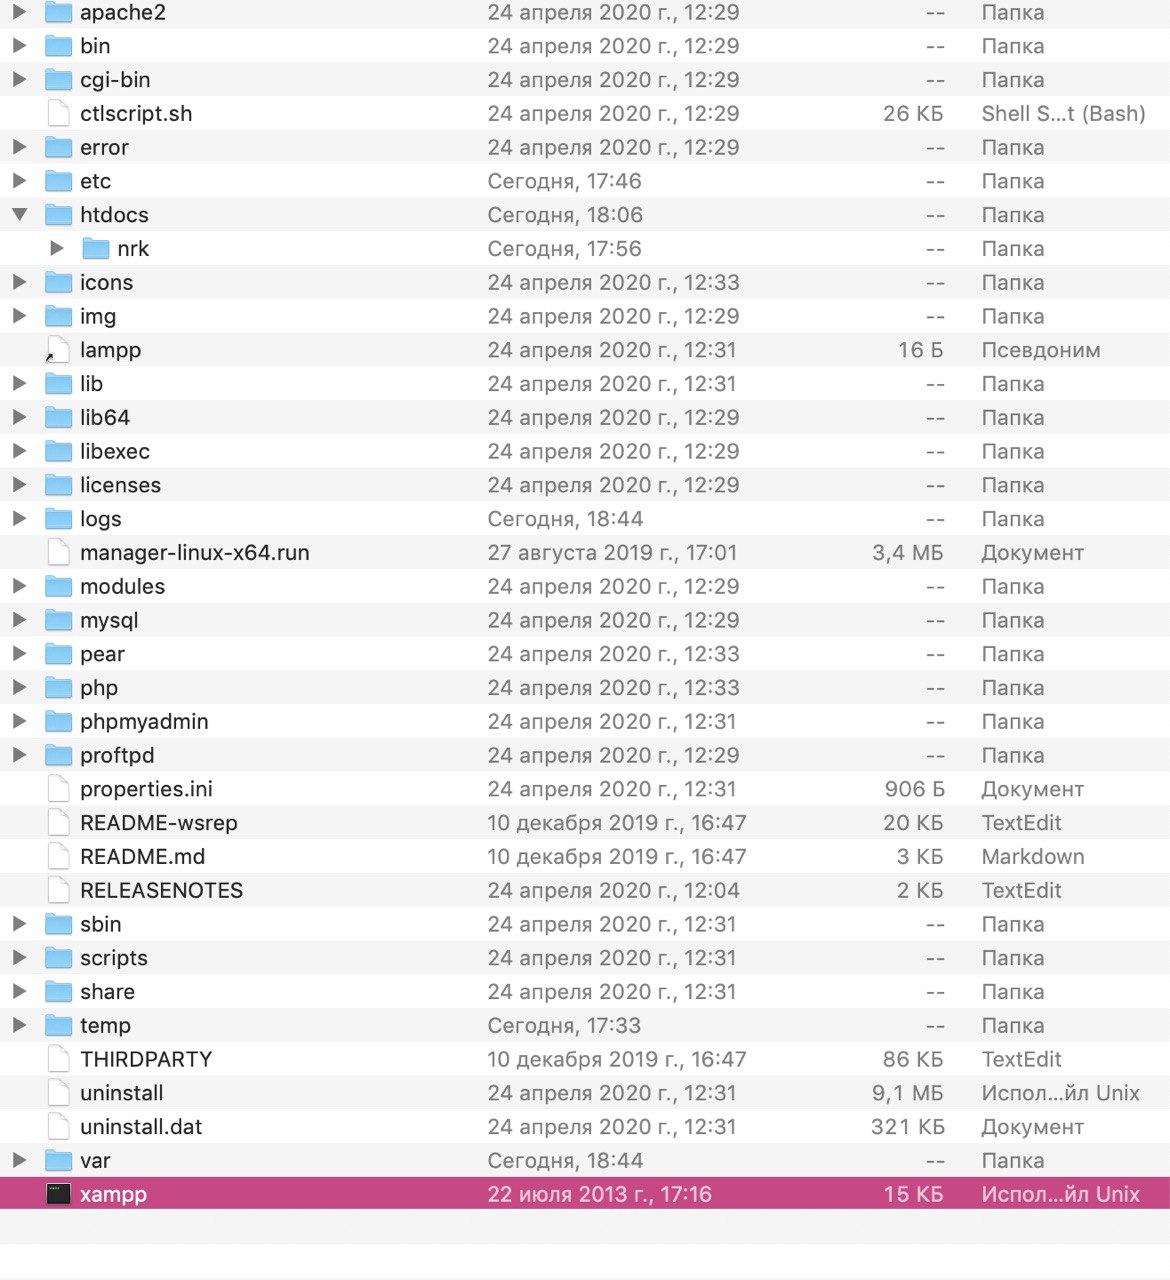Viewport: 1170px width, 1280px height.
Task: Click the size value 86 КБ
Action: (x=914, y=1059)
